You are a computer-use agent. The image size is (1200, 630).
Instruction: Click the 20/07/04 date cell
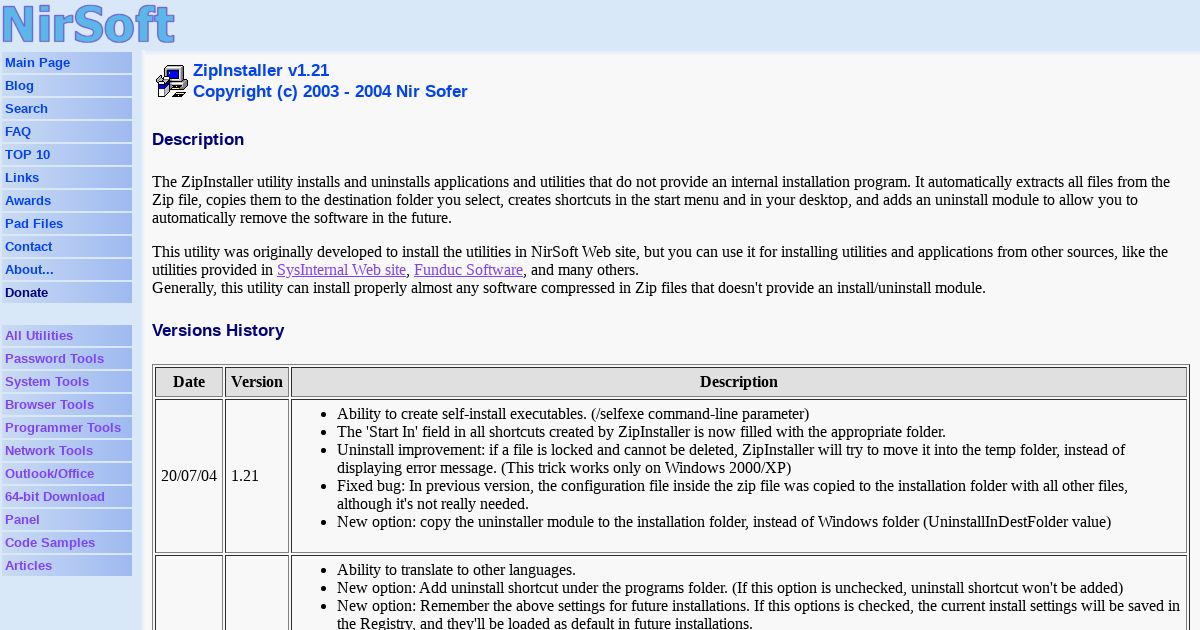pos(189,476)
